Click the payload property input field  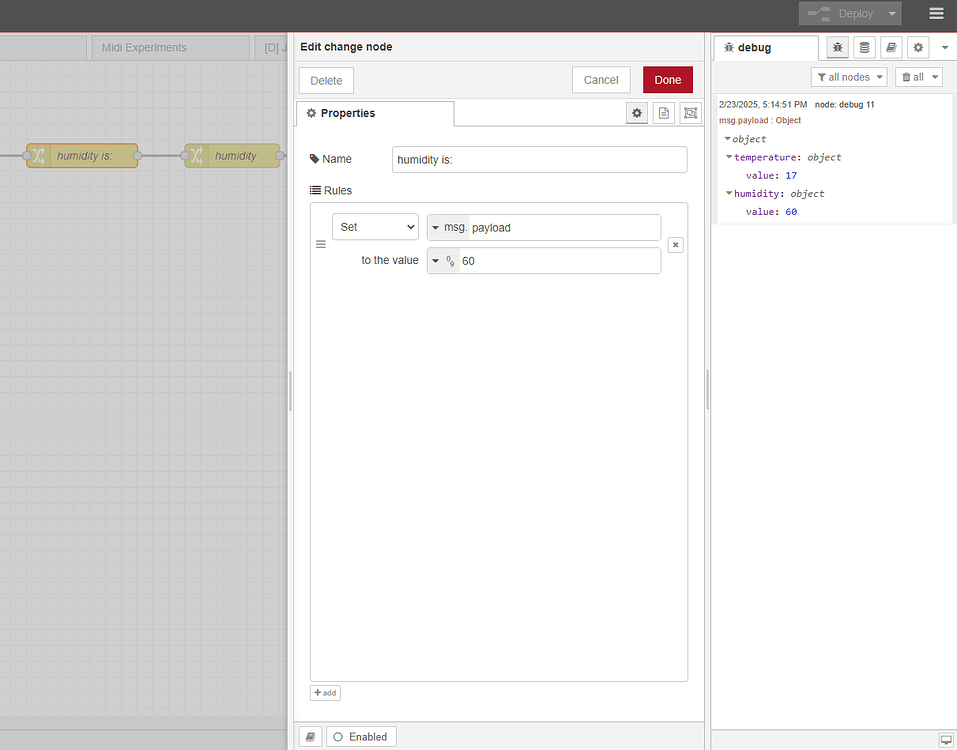tap(564, 228)
